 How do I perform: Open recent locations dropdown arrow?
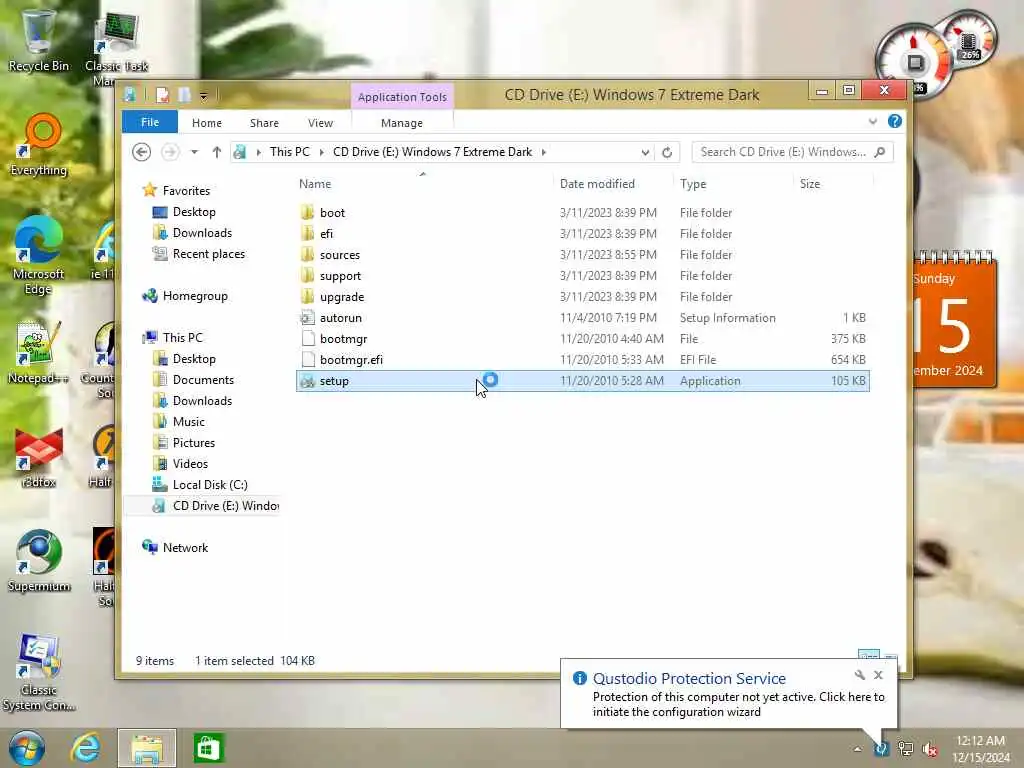tap(194, 152)
